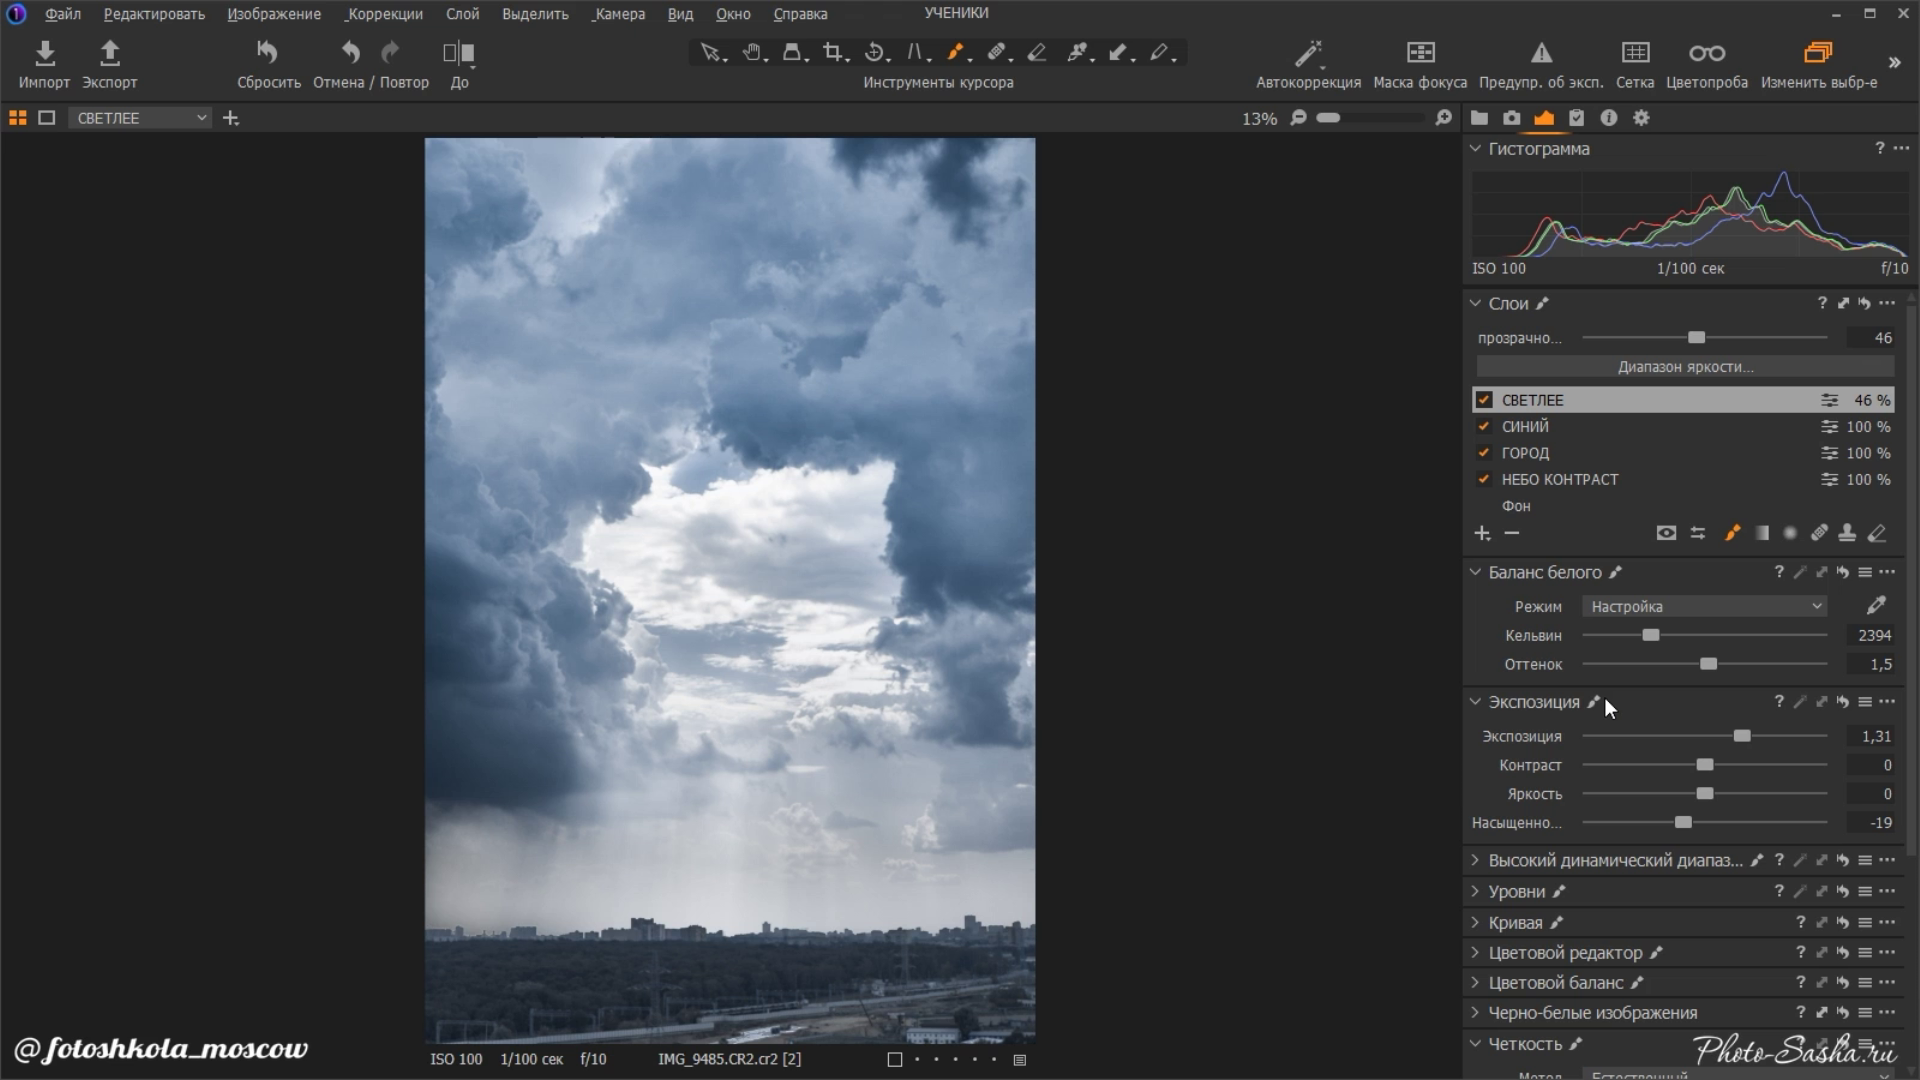Toggle visibility of СИНИЙ layer

[x=1484, y=426]
